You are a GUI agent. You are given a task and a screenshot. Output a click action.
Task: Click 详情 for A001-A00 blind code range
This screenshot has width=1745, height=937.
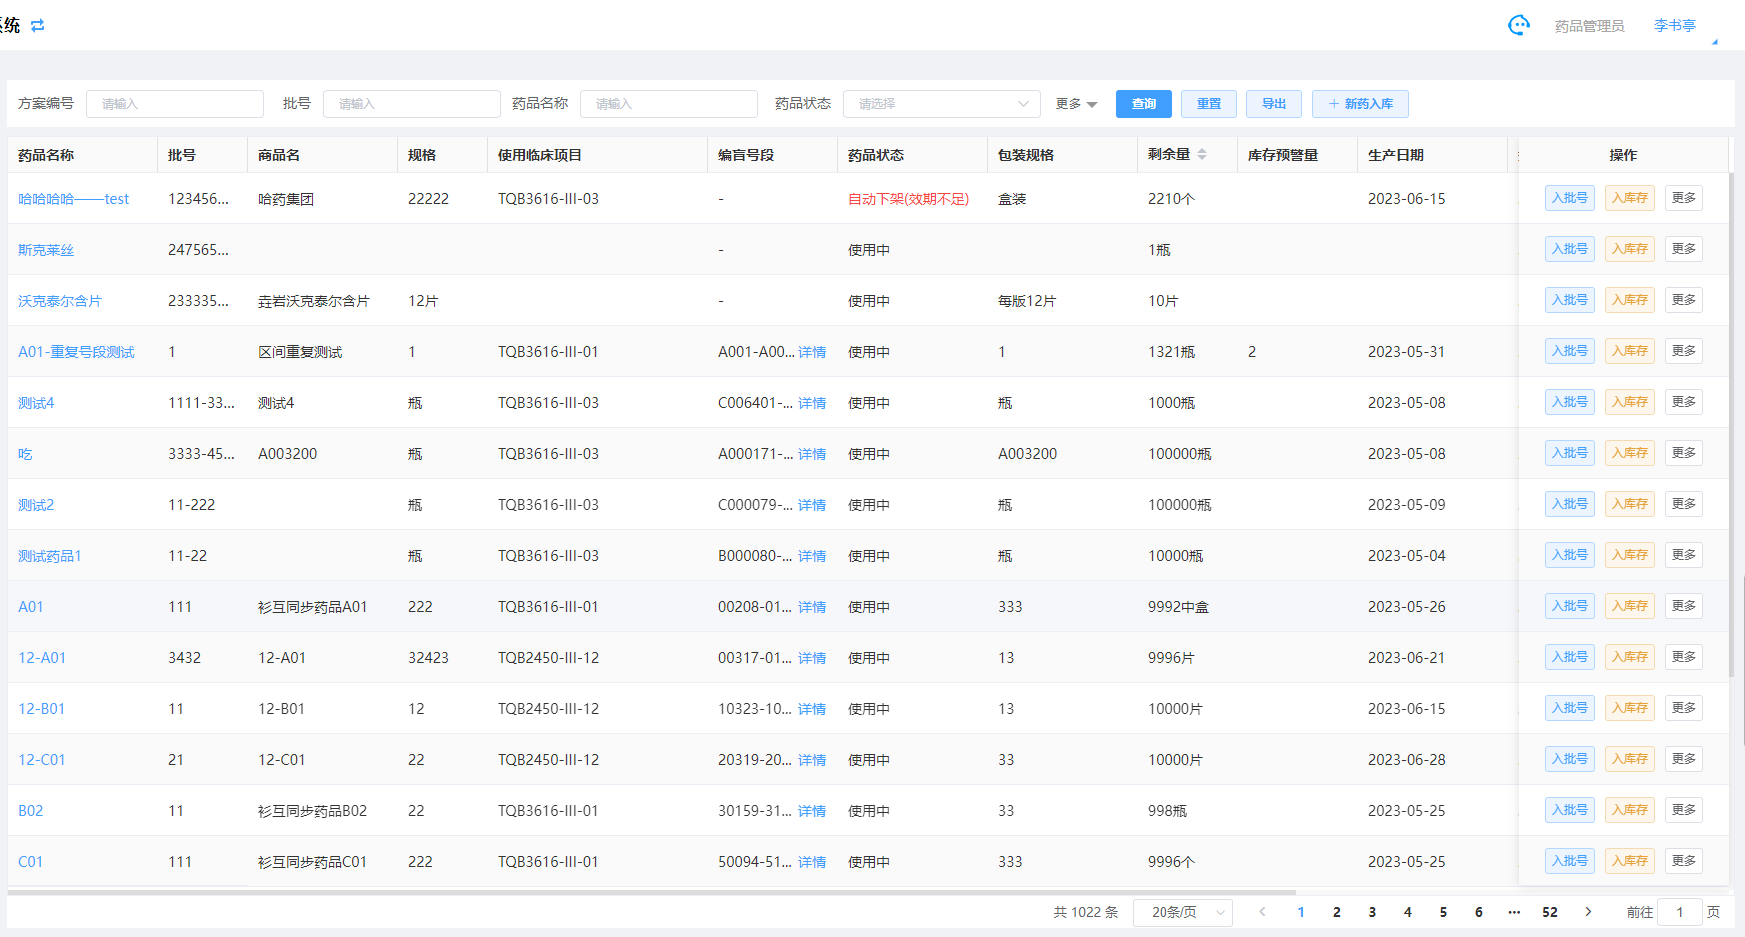pyautogui.click(x=812, y=352)
